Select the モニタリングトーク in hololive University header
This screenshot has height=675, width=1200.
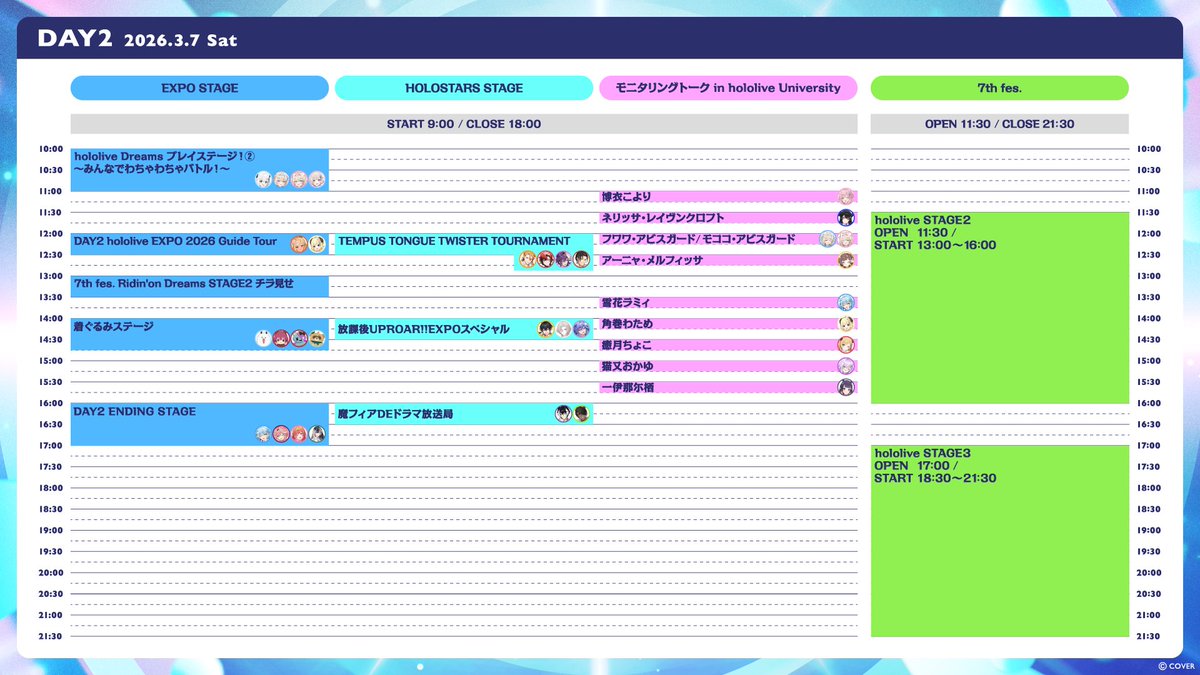pos(728,88)
